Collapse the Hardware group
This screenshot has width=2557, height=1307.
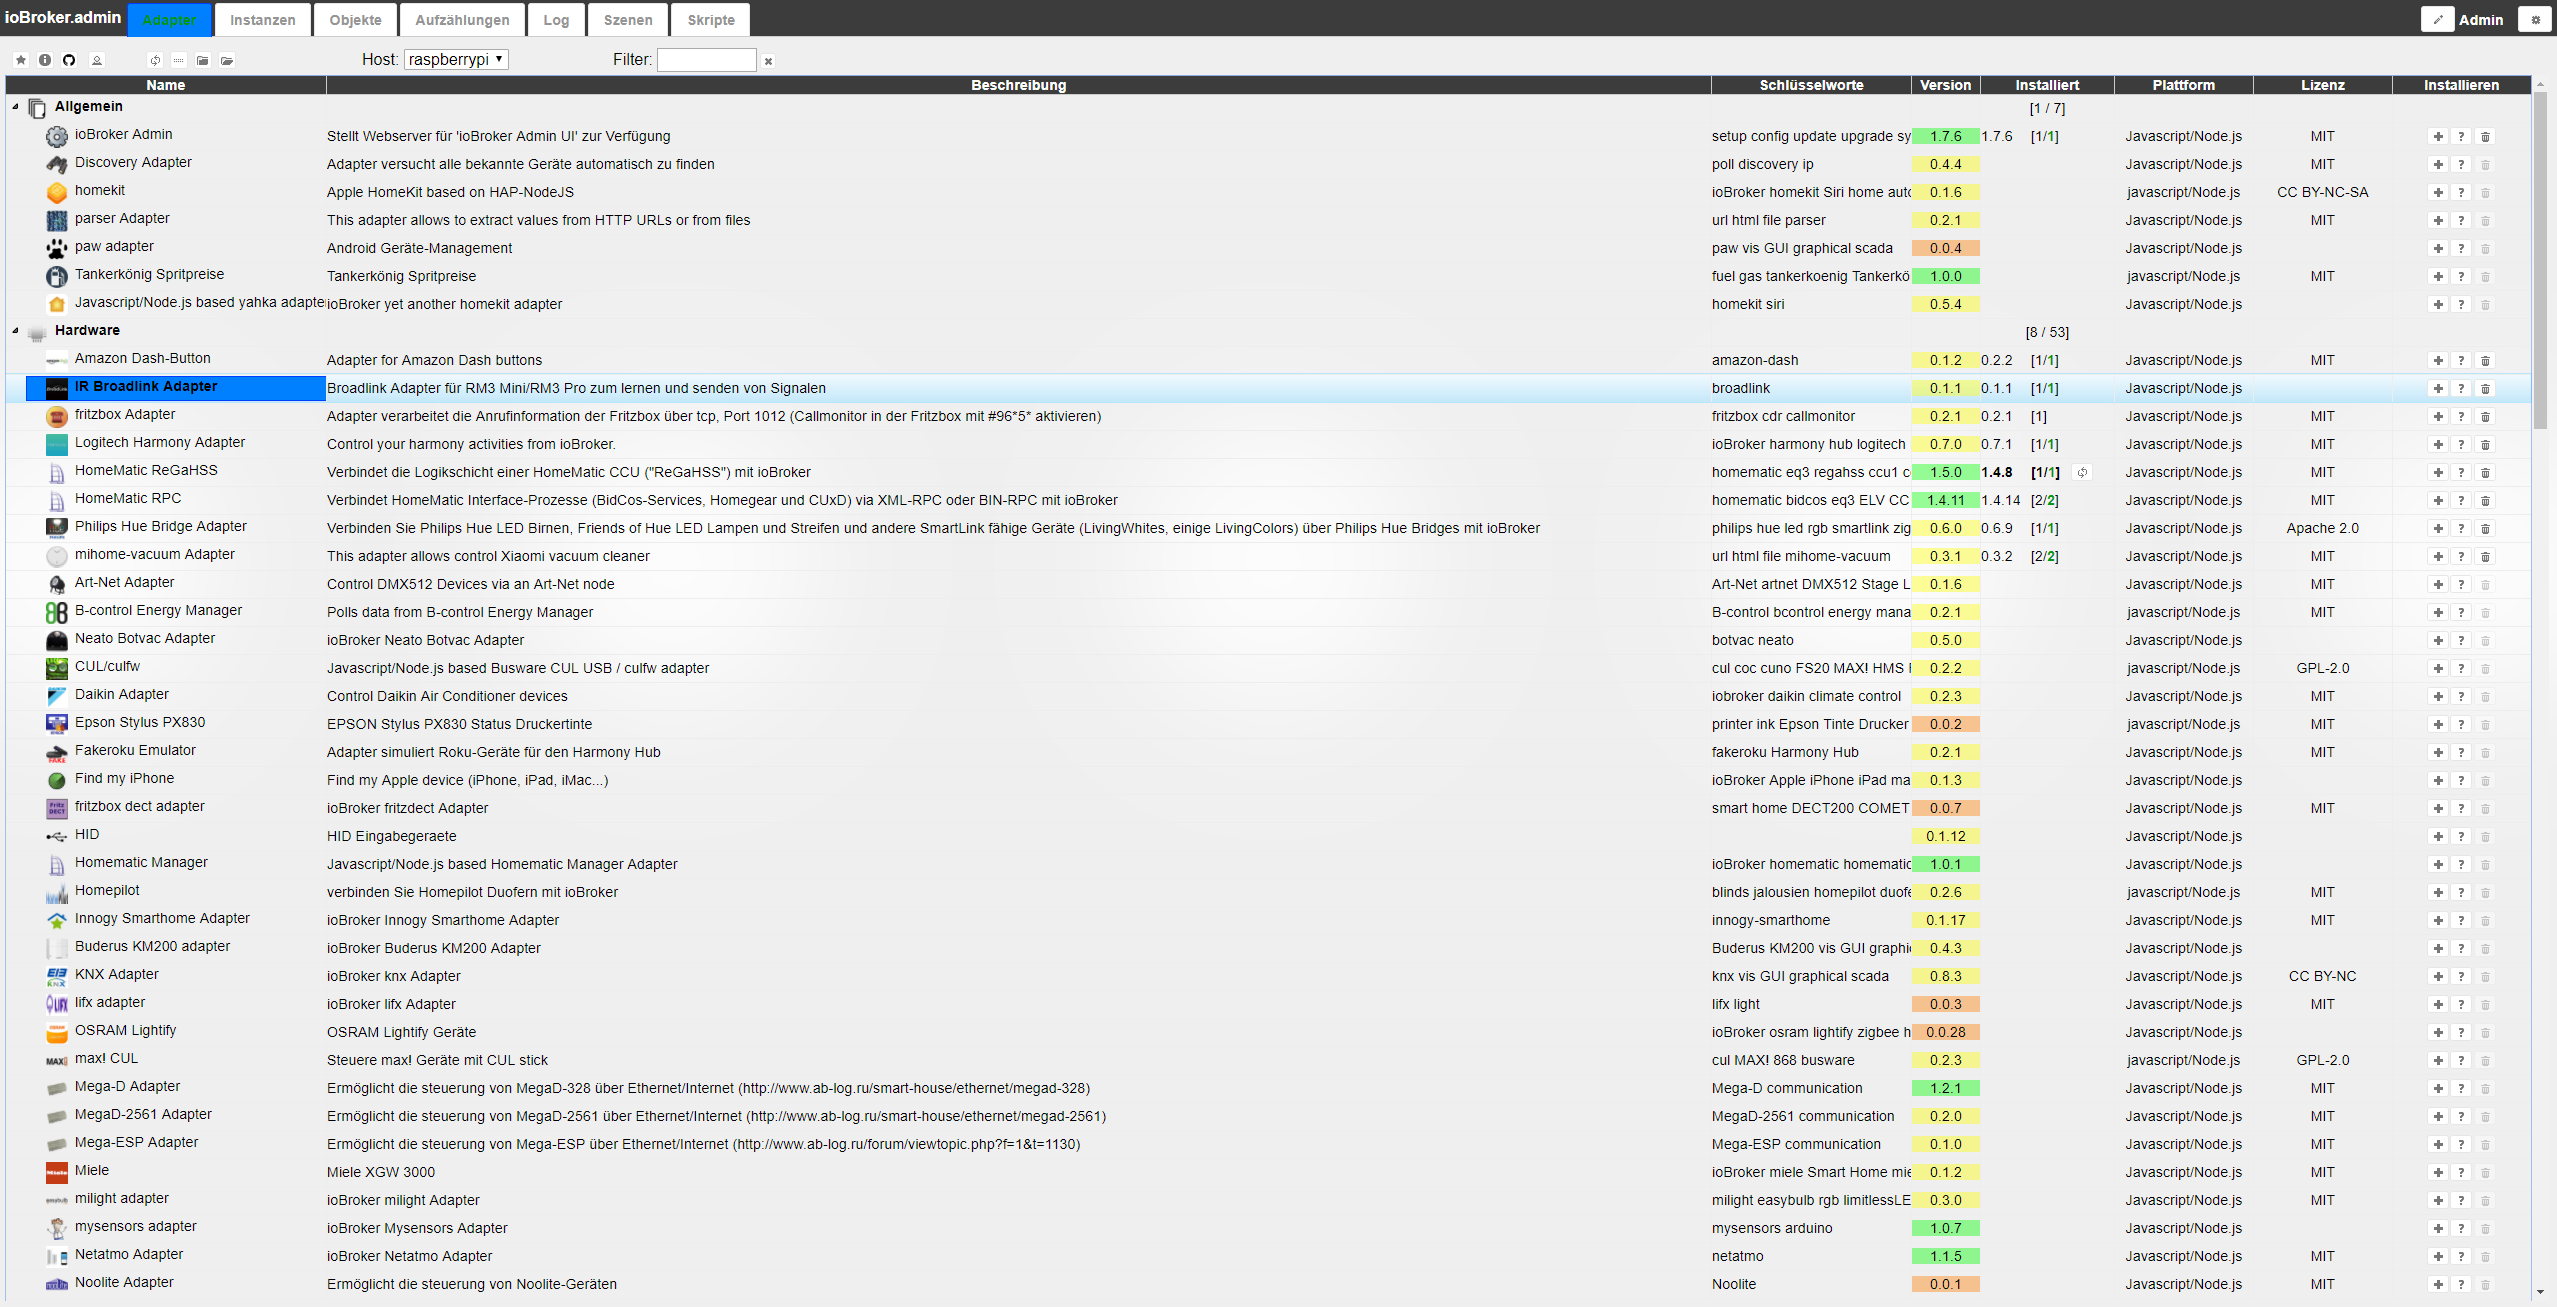point(15,330)
